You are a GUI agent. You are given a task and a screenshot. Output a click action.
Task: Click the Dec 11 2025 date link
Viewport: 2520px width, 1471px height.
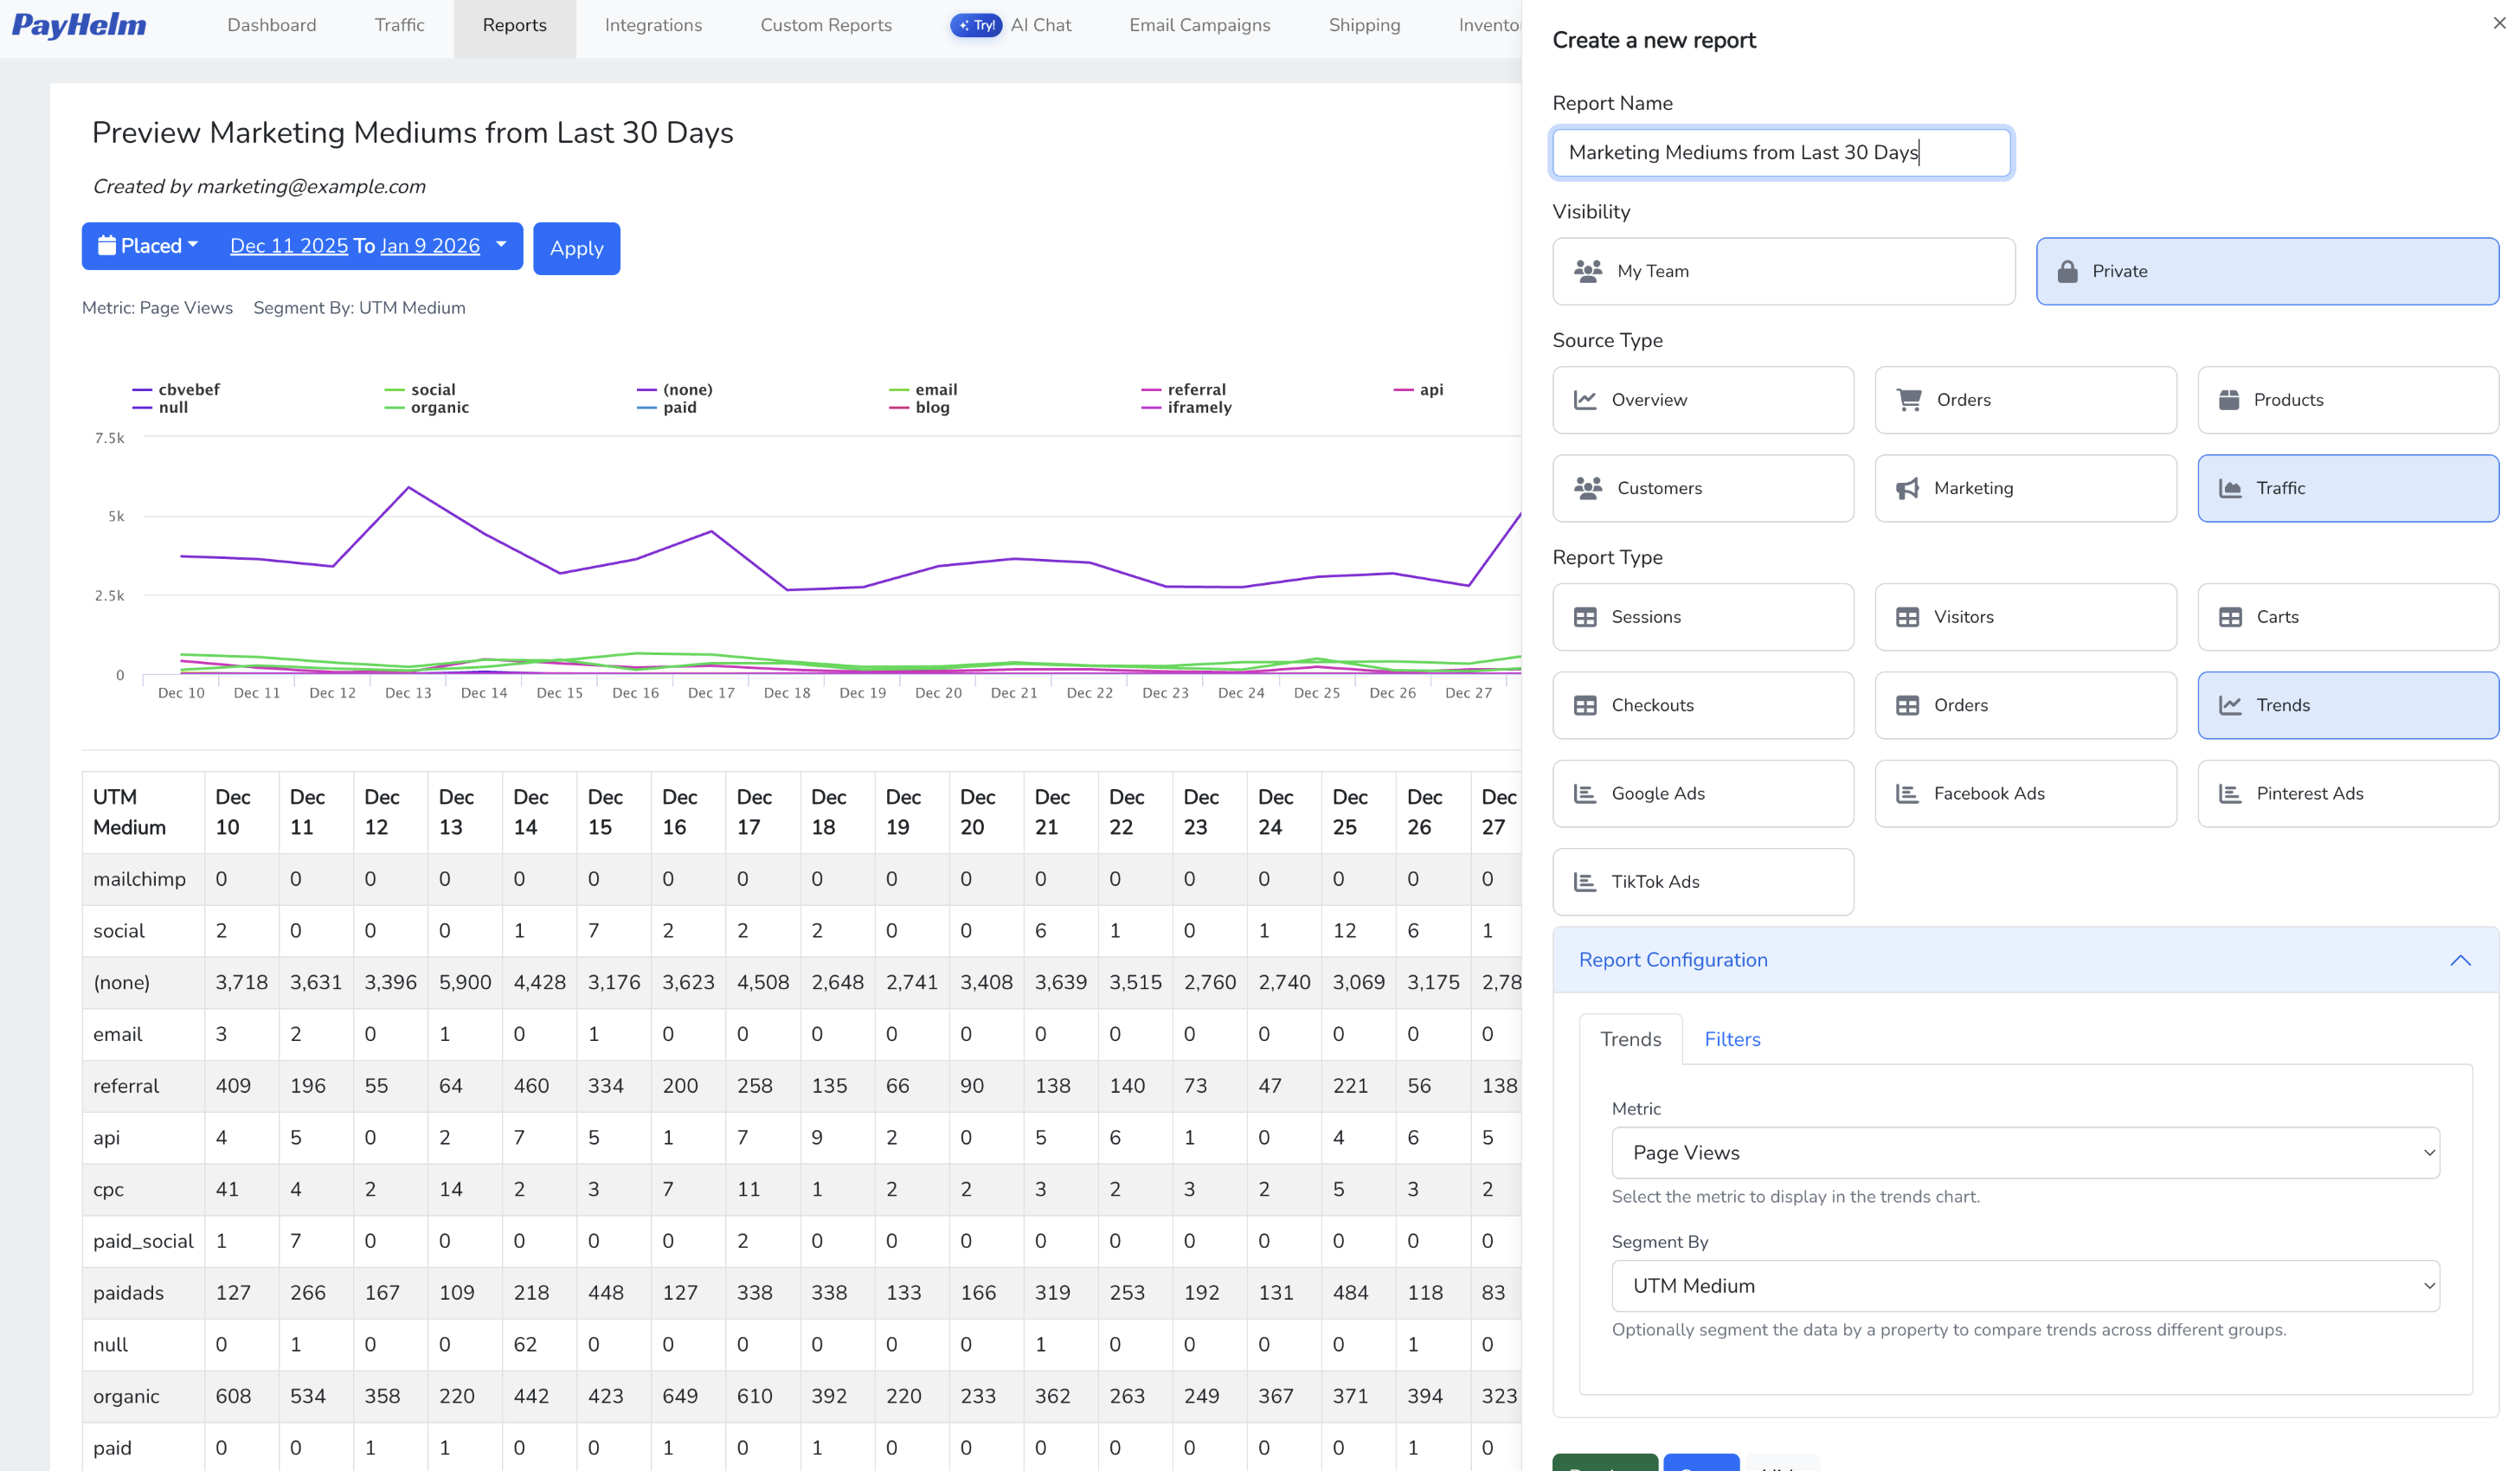coord(289,246)
